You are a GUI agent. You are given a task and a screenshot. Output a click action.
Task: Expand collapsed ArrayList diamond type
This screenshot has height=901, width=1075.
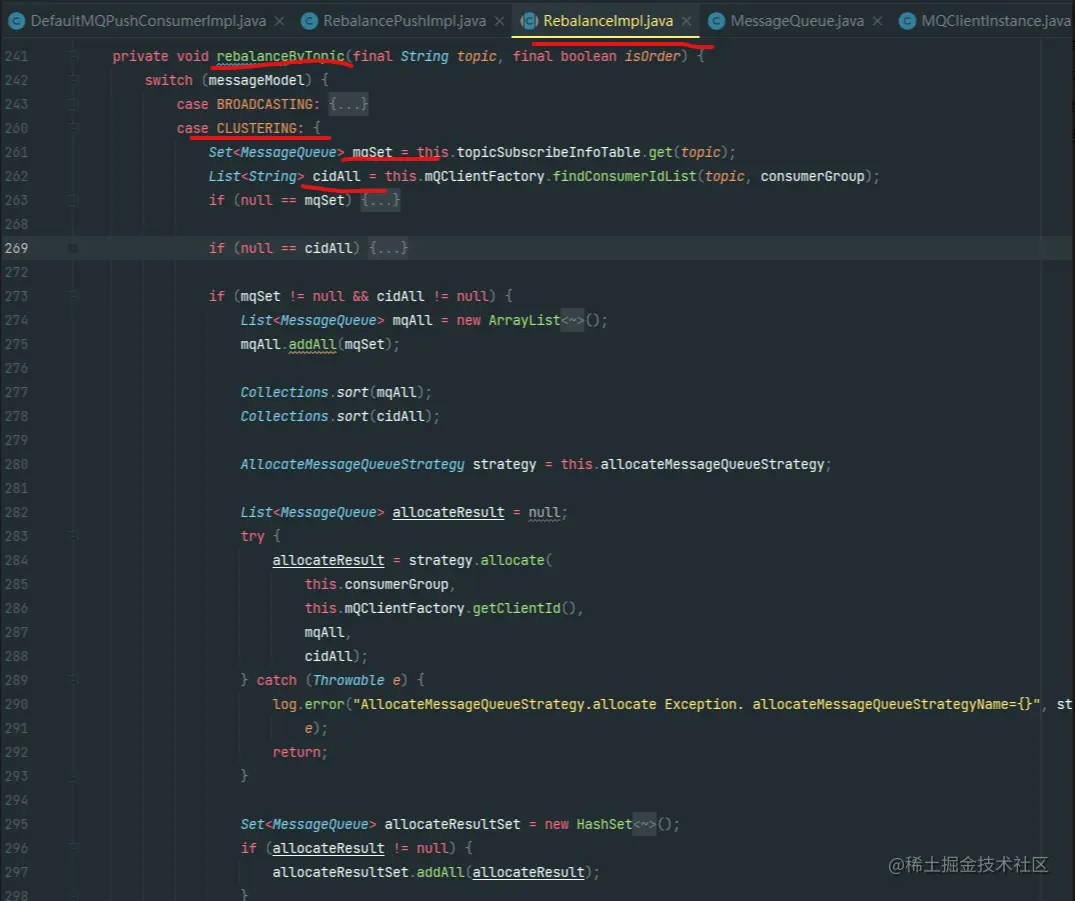click(572, 320)
